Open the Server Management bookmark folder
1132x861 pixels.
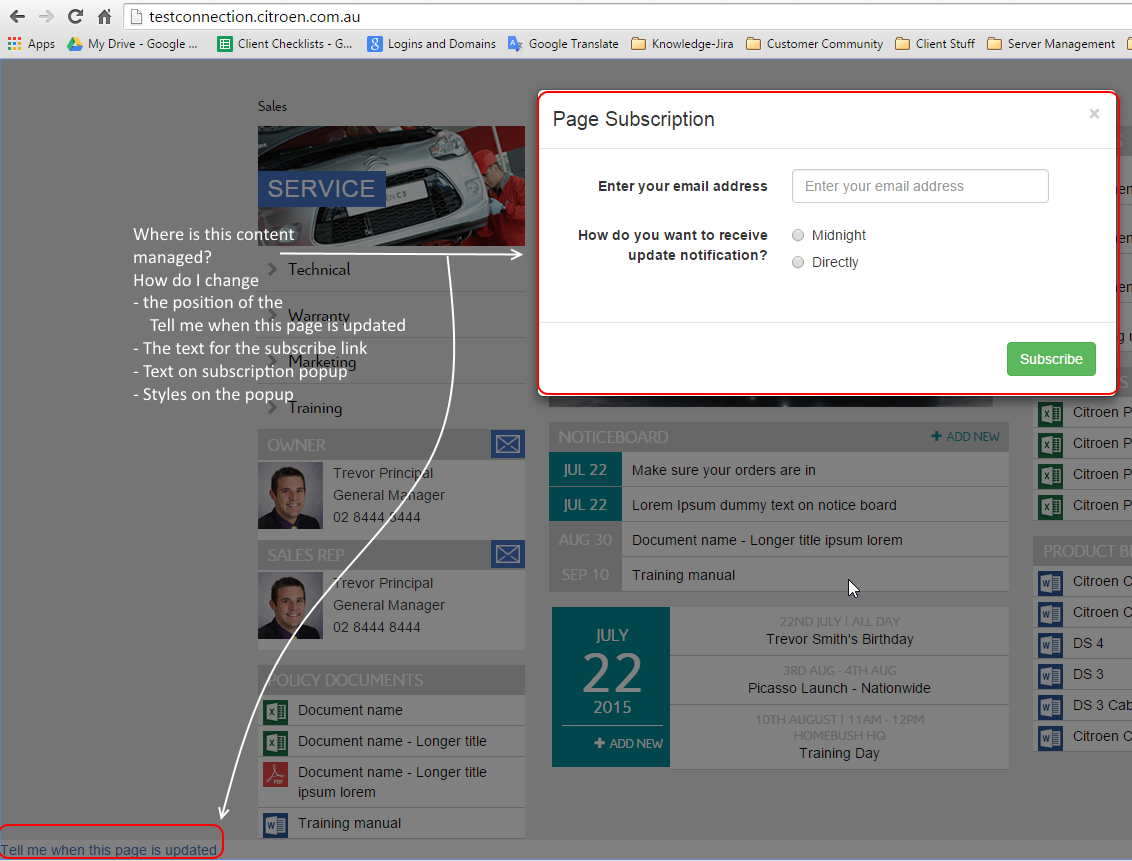click(1050, 44)
